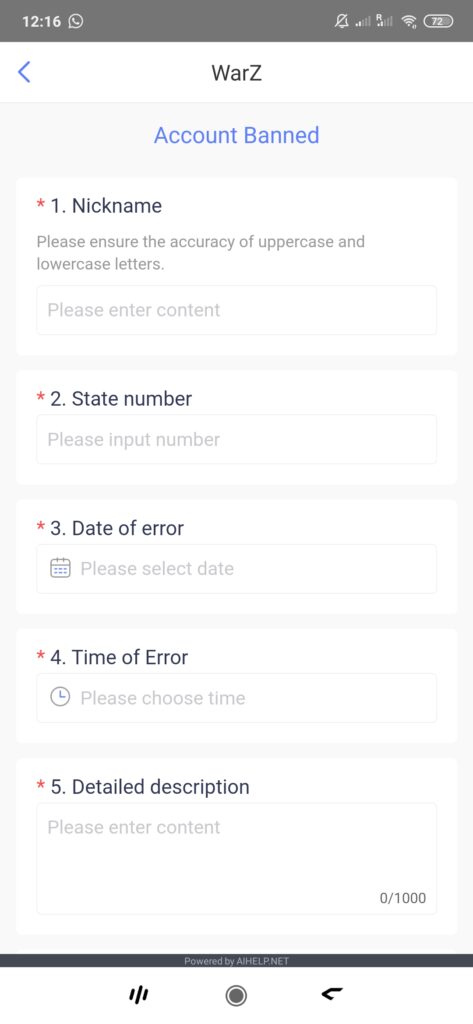Tap the Wi-Fi status icon
The image size is (473, 1024).
coord(409,22)
